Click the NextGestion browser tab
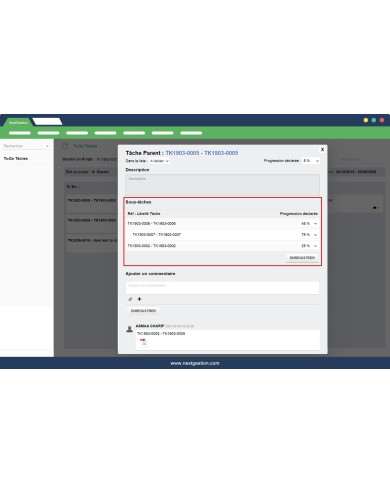This screenshot has width=390, height=484. [18, 122]
